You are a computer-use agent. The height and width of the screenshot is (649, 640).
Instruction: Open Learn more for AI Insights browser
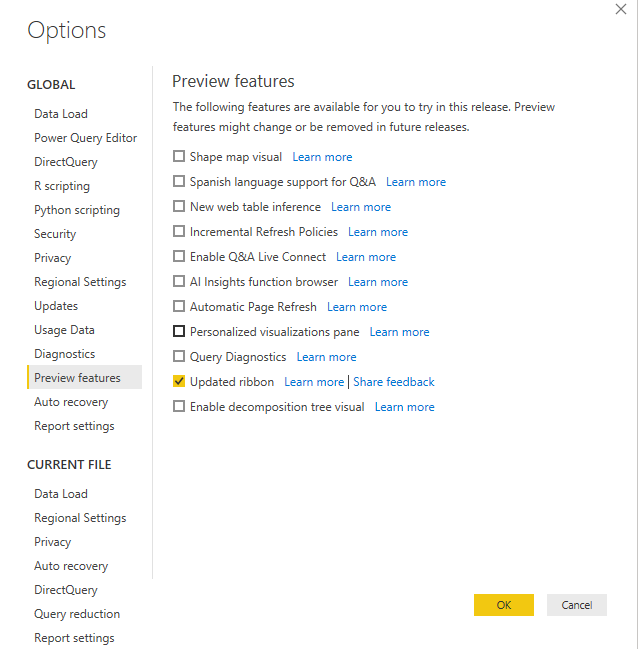(x=378, y=282)
